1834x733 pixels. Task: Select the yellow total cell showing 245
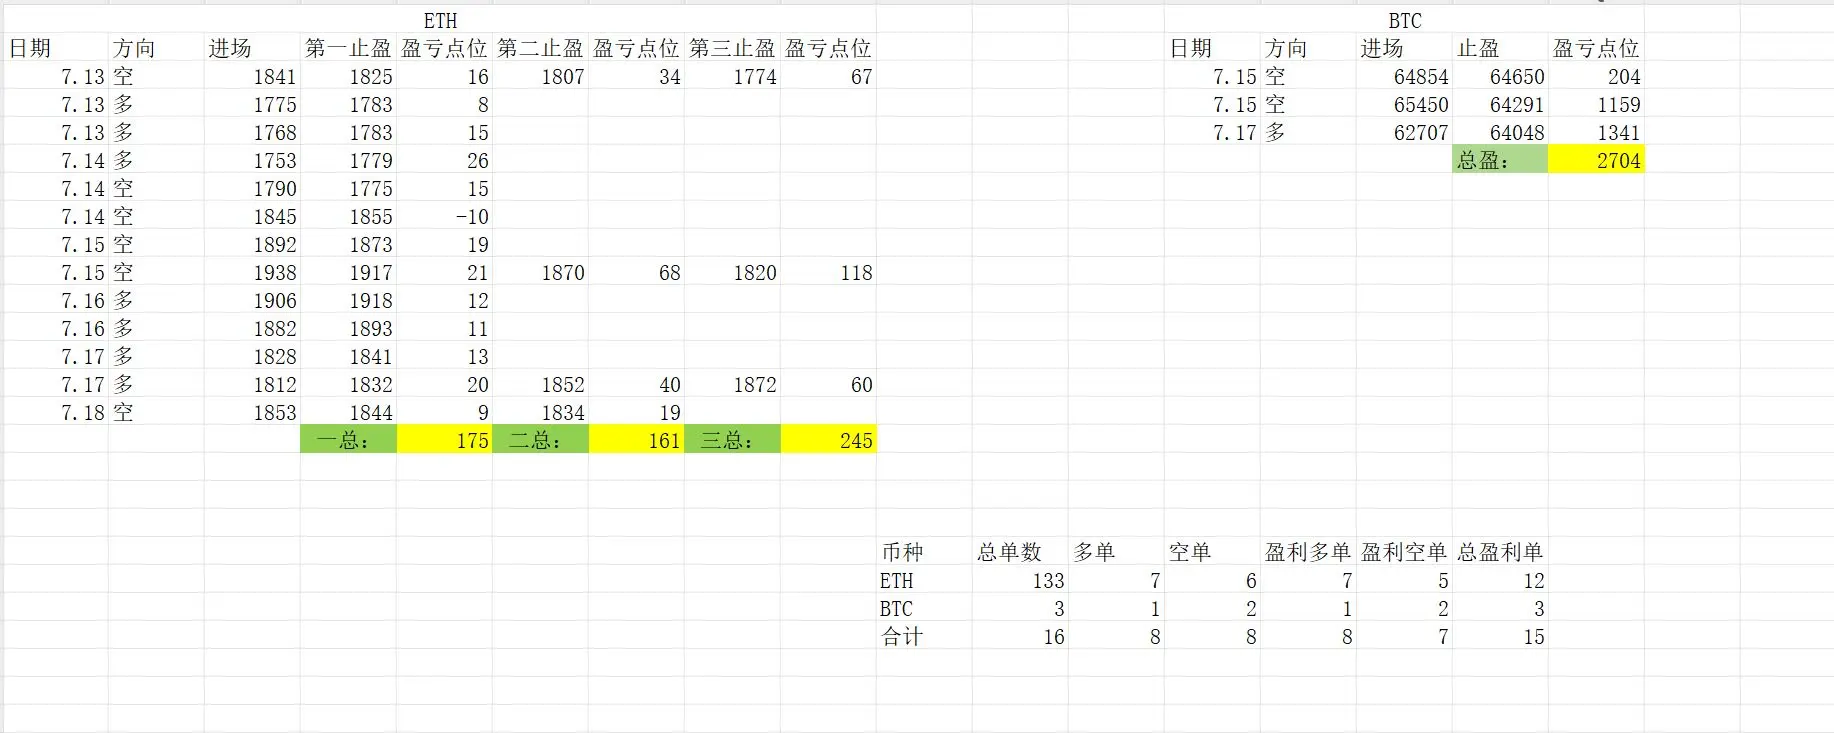(x=828, y=440)
